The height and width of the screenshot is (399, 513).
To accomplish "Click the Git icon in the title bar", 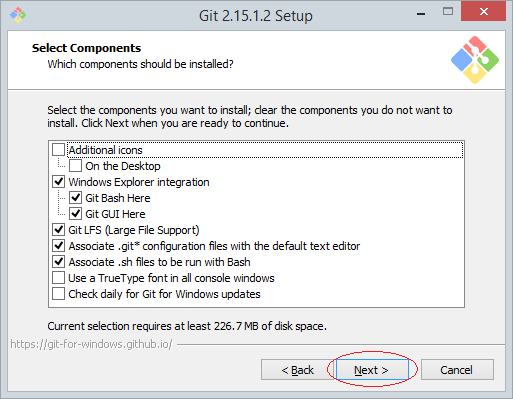I will click(18, 15).
